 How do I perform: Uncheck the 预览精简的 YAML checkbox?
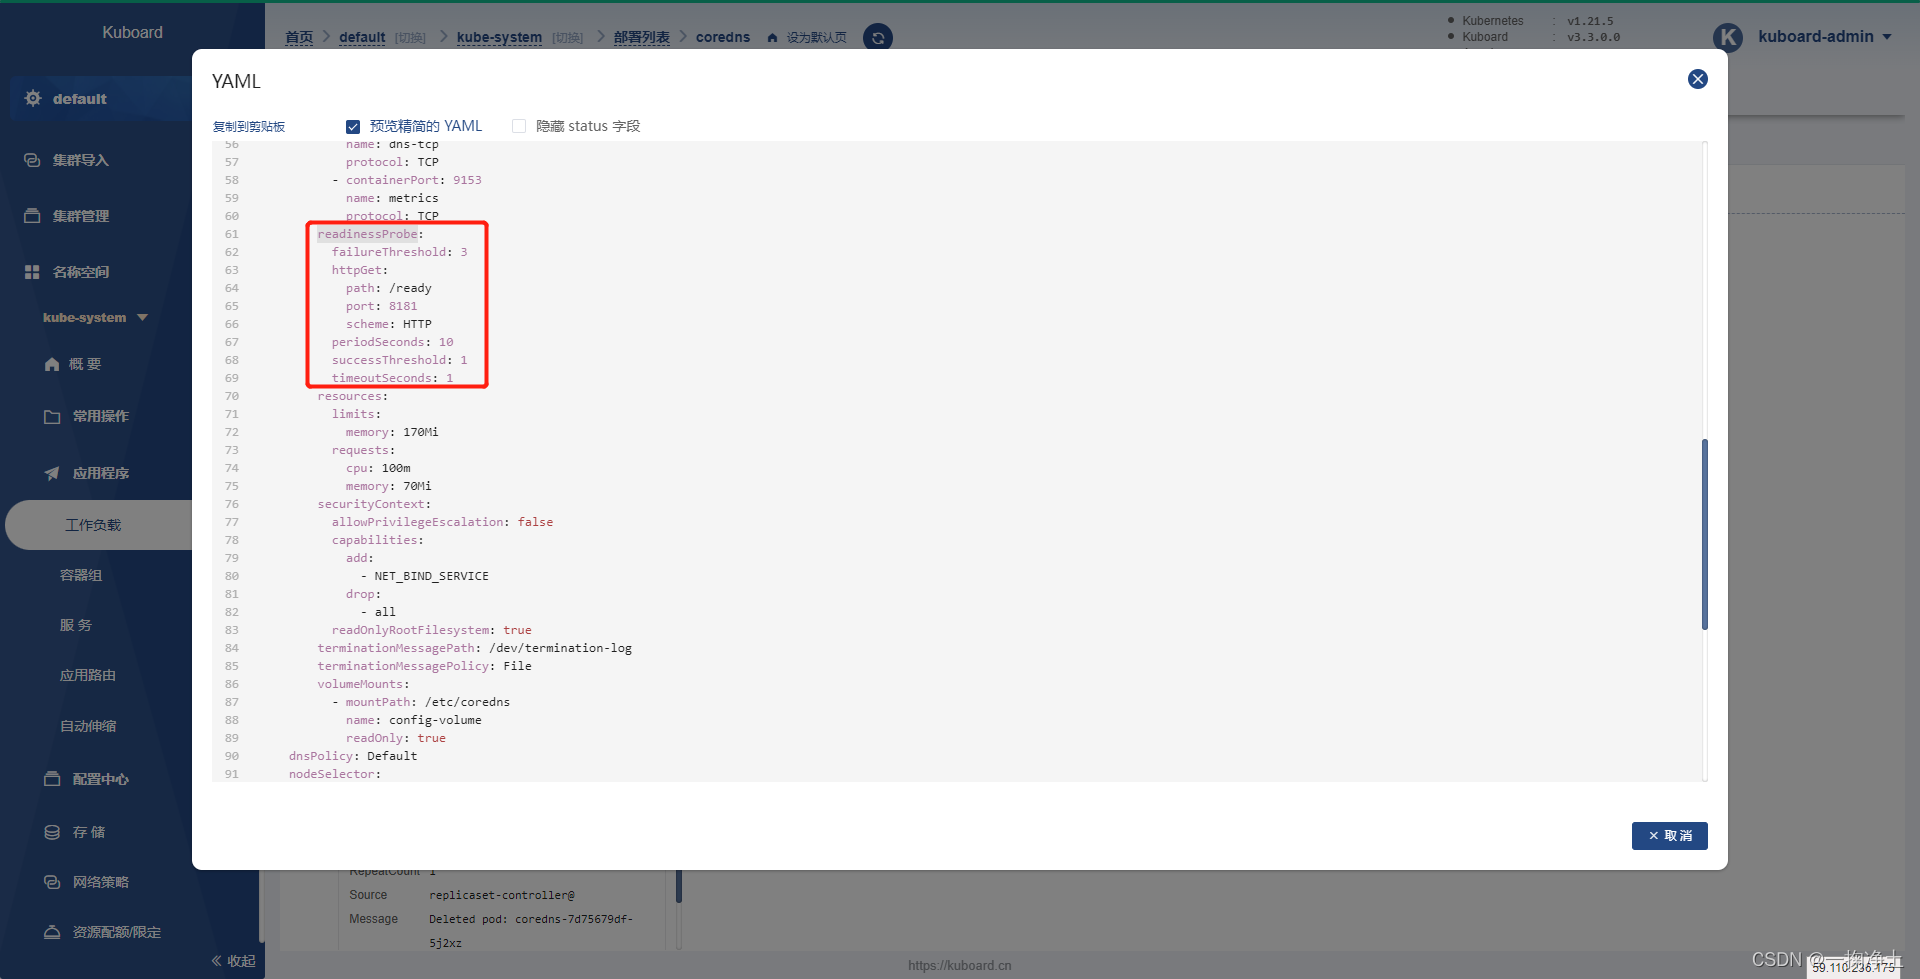353,126
